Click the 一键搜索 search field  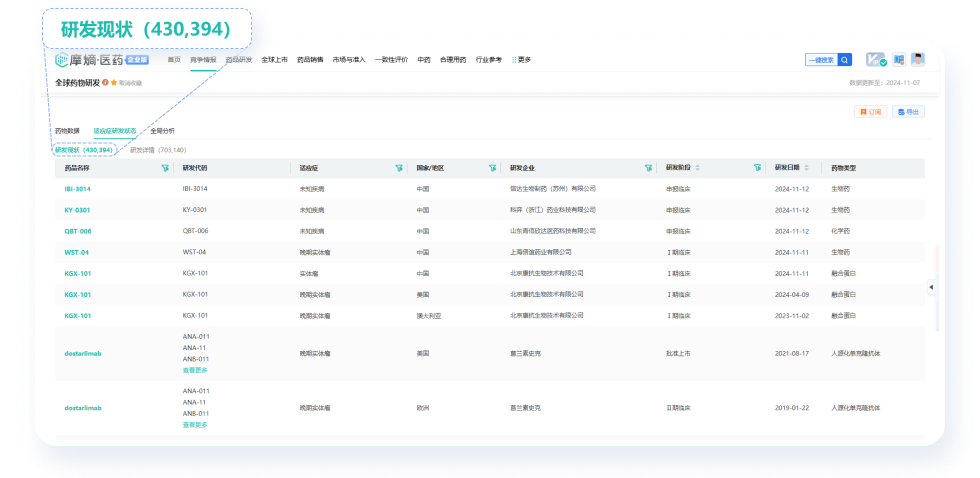[821, 60]
